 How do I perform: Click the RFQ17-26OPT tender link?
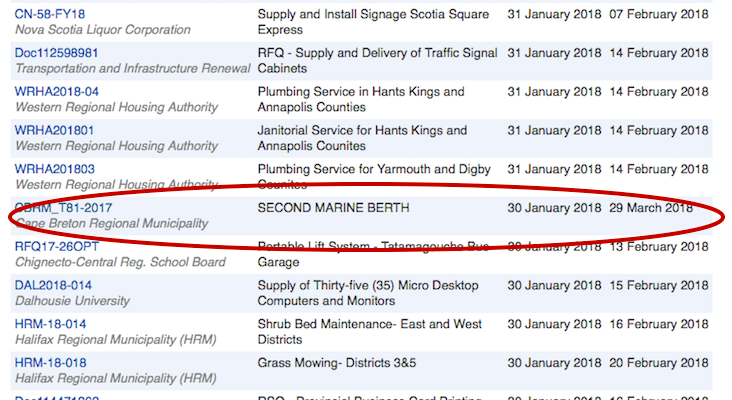point(56,247)
